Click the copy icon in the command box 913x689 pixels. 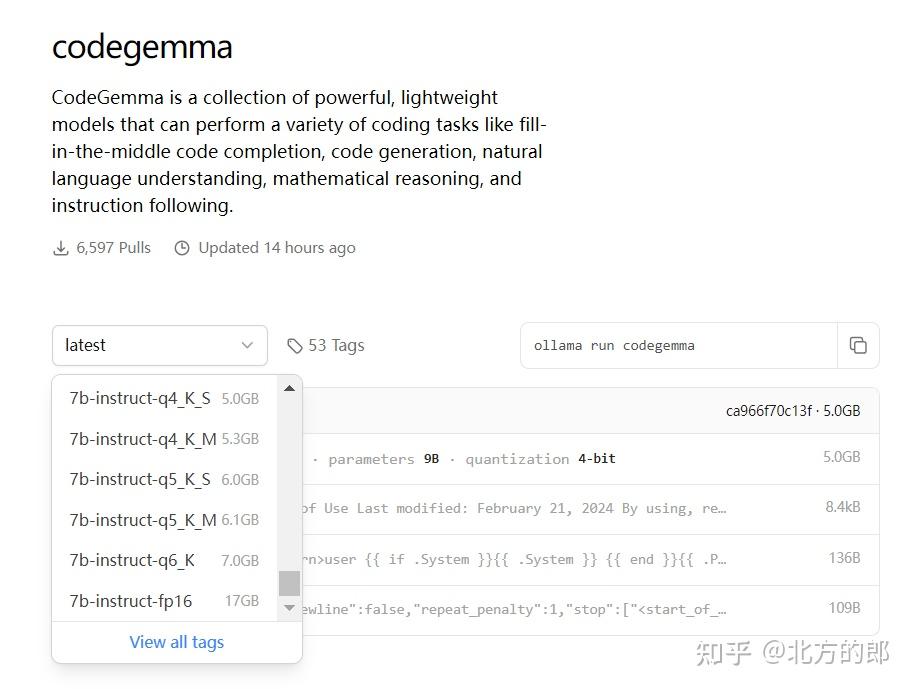[x=858, y=345]
